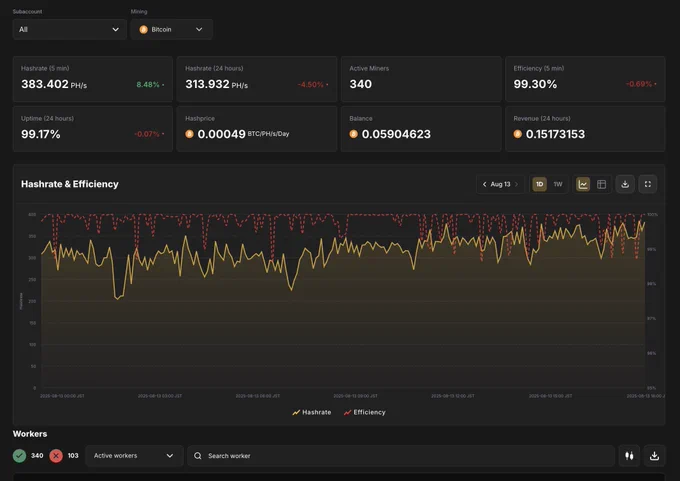Open worker filter settings icon
The width and height of the screenshot is (680, 481).
tap(629, 456)
